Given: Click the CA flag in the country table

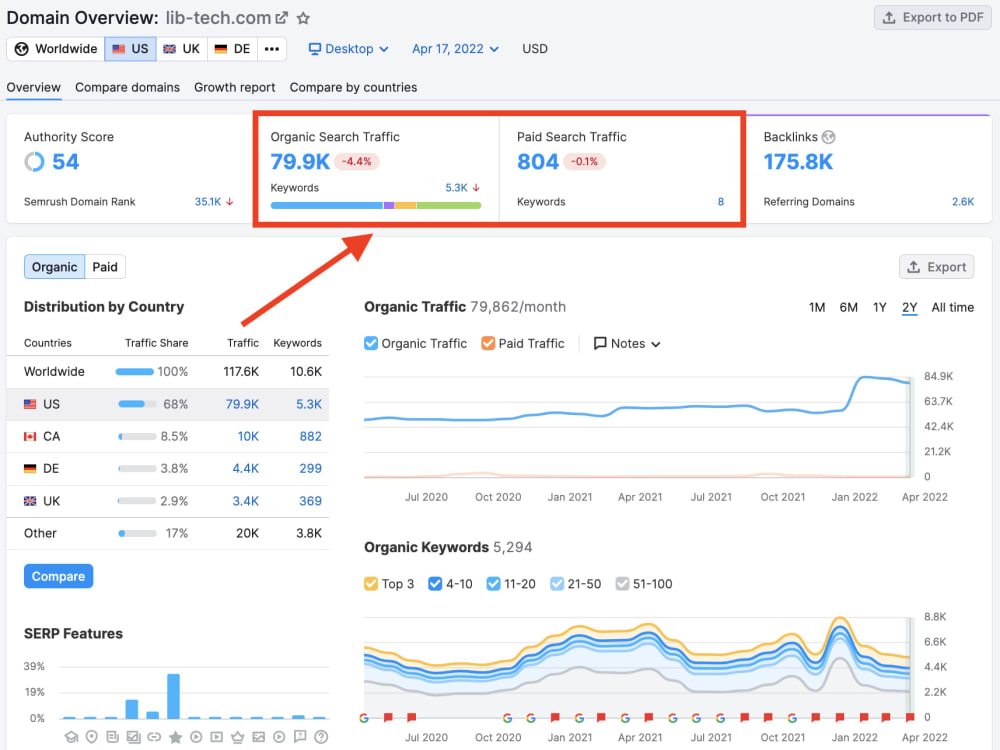Looking at the screenshot, I should point(30,436).
